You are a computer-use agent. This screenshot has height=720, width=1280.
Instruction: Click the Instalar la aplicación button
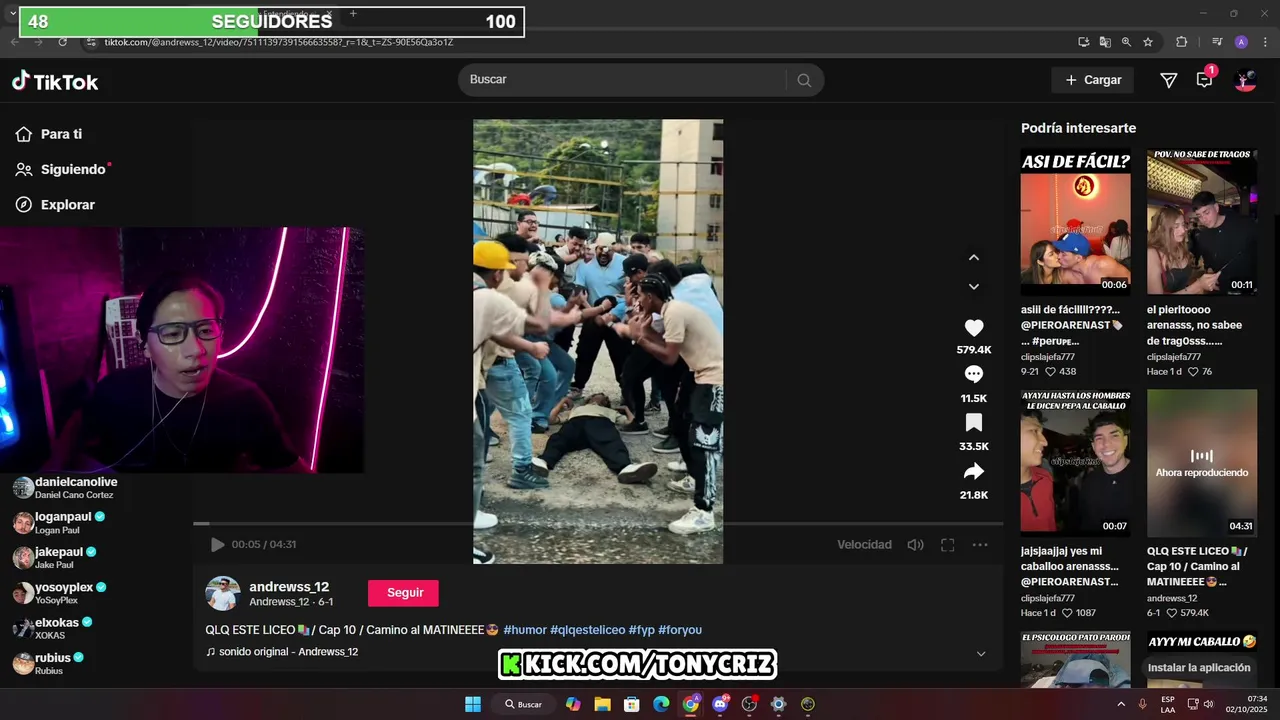tap(1199, 668)
